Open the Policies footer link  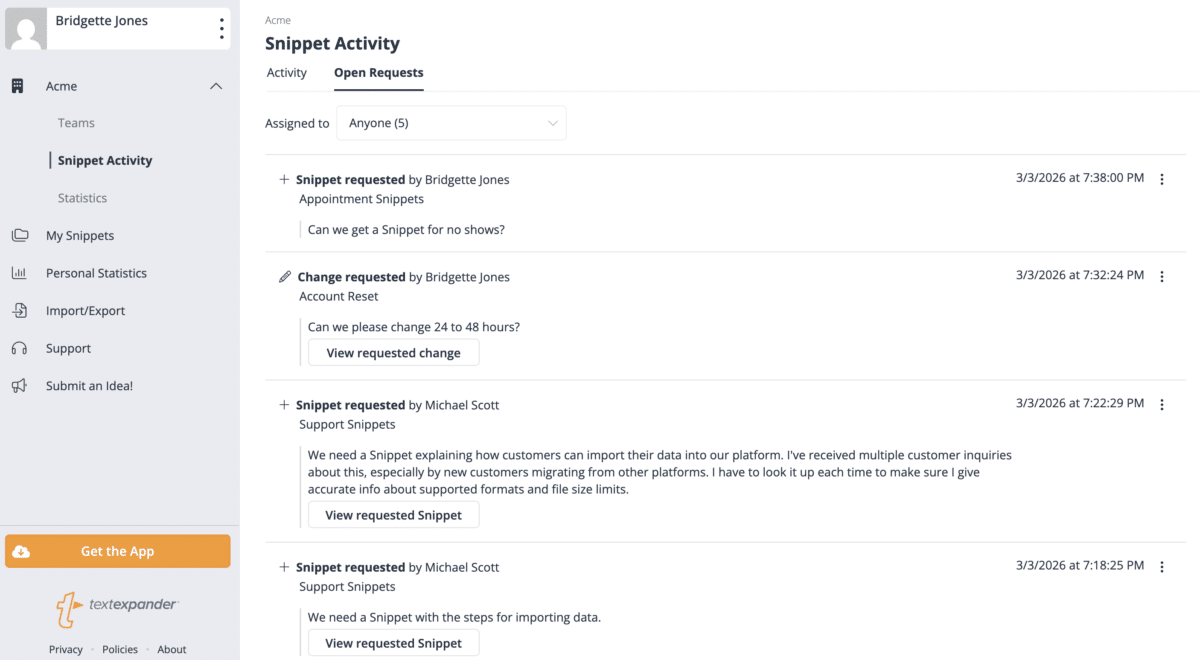tap(120, 649)
